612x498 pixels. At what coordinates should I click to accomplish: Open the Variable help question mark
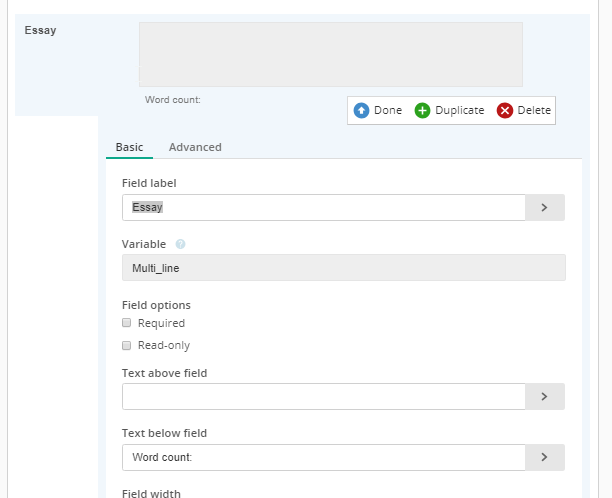(180, 244)
